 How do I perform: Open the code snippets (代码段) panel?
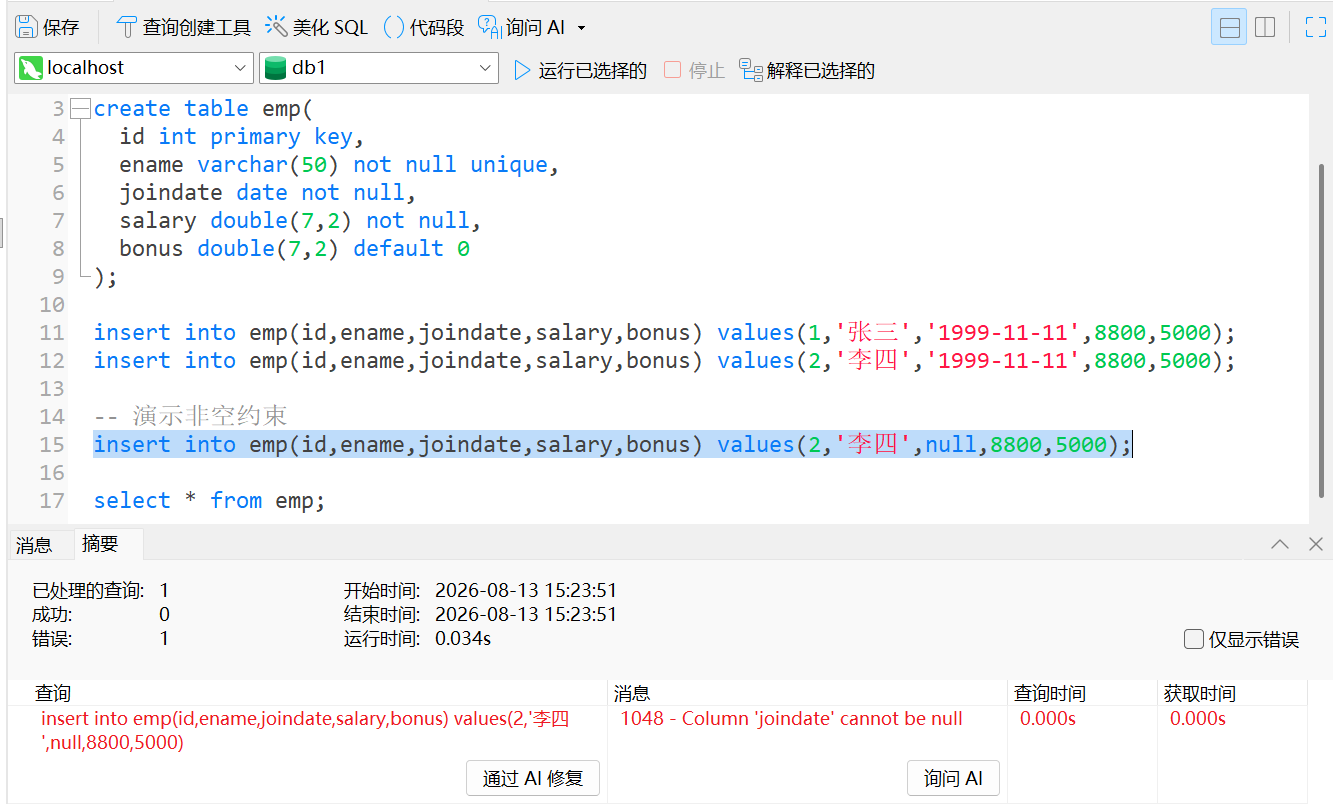point(424,27)
